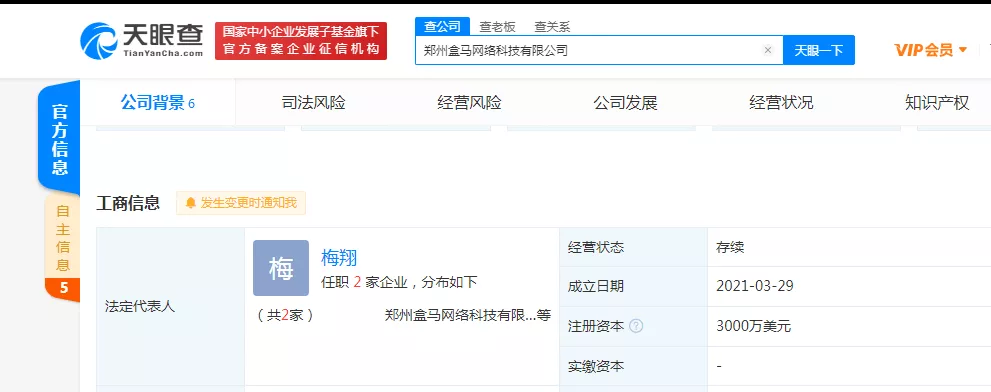Click the bell icon beside 发生变更时通知我

(x=191, y=203)
